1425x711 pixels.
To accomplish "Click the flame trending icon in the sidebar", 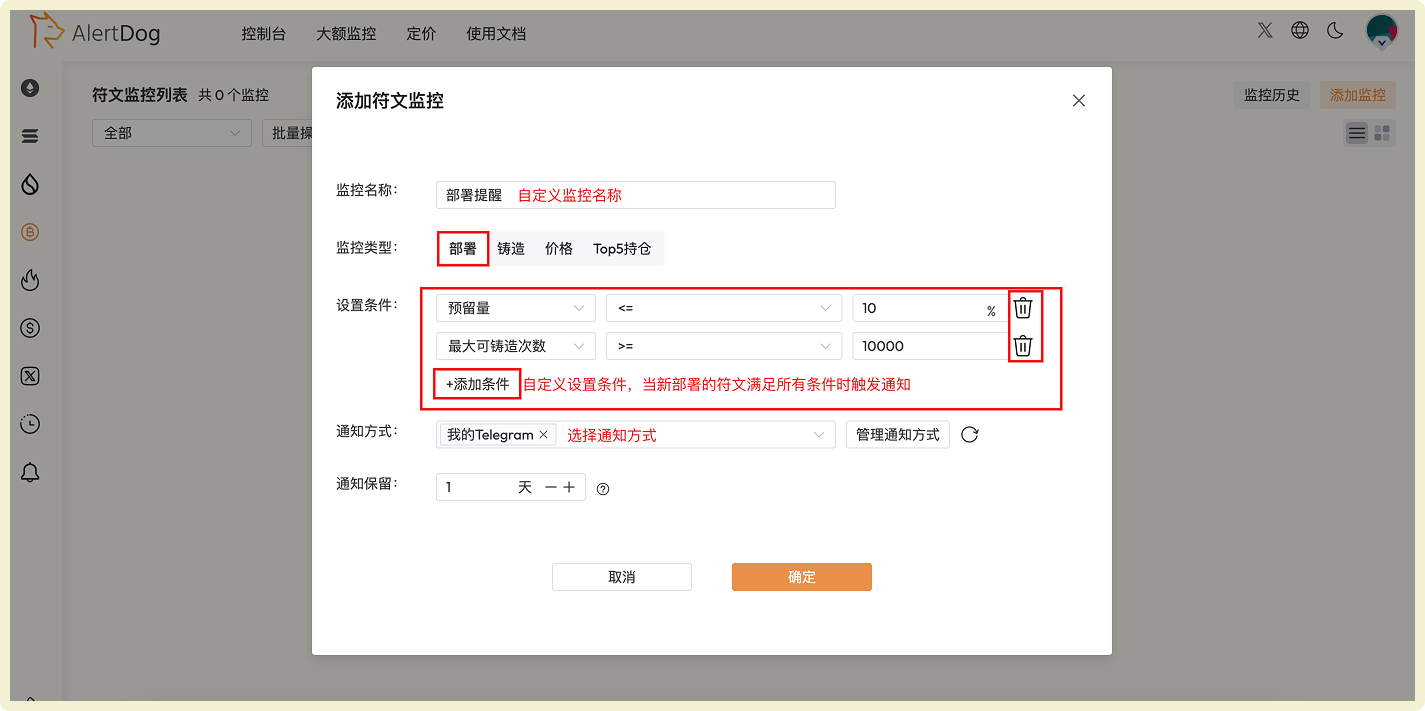I will point(30,280).
